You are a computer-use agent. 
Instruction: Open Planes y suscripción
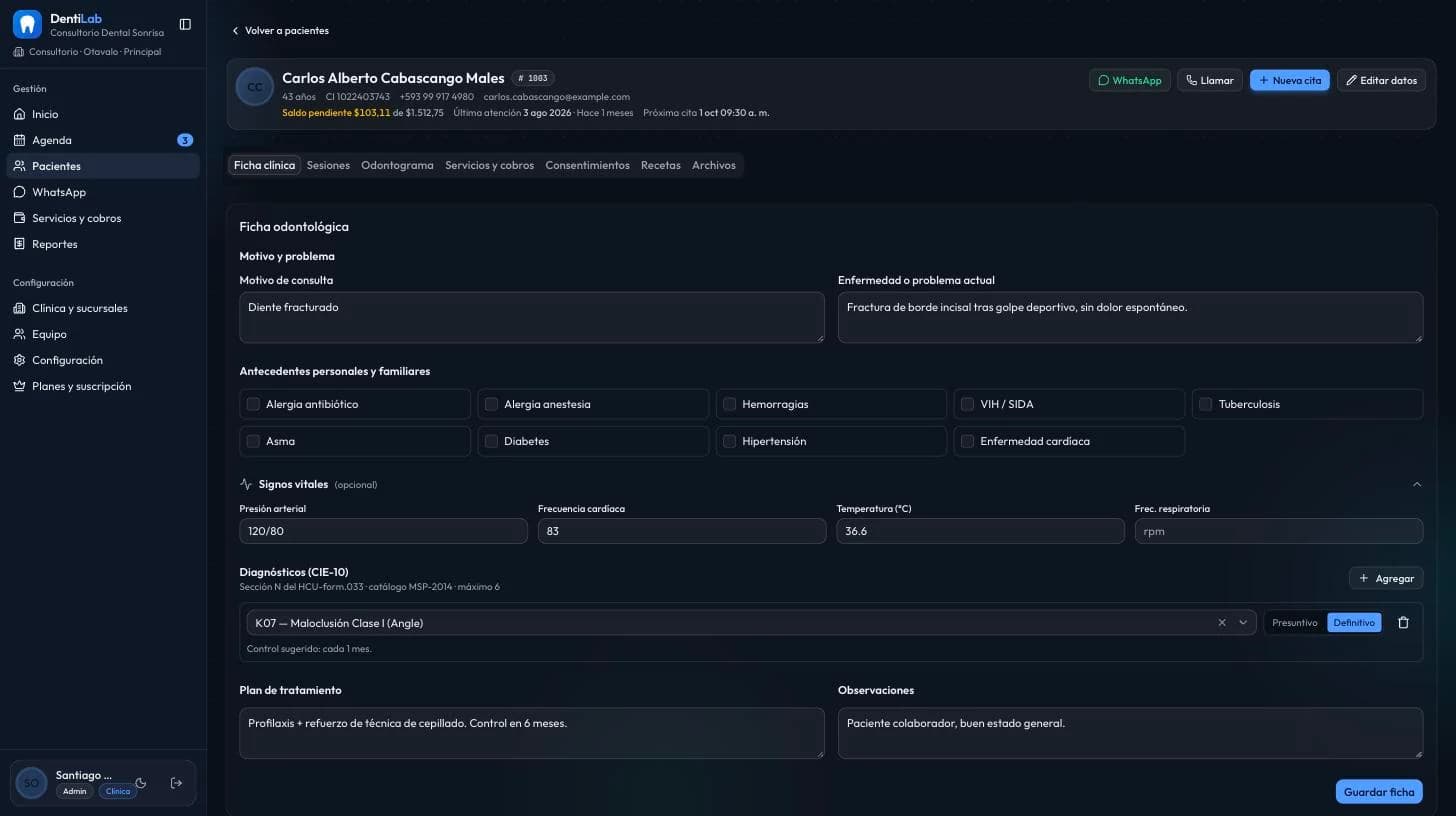click(x=103, y=386)
